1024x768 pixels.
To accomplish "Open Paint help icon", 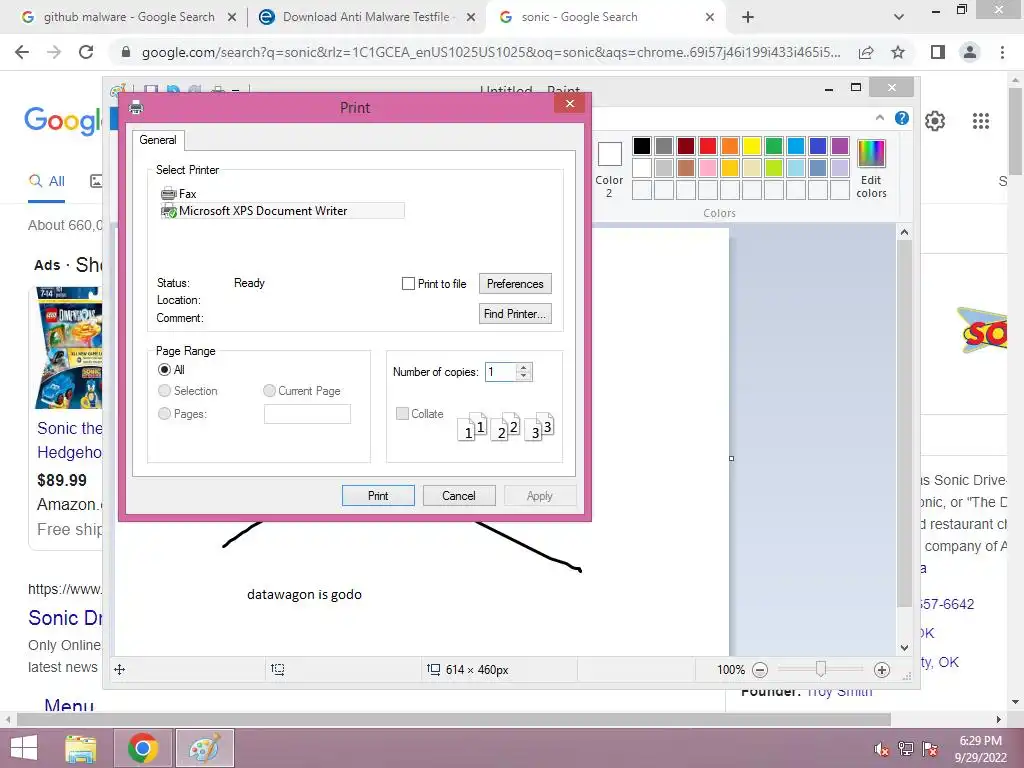I will [x=902, y=118].
